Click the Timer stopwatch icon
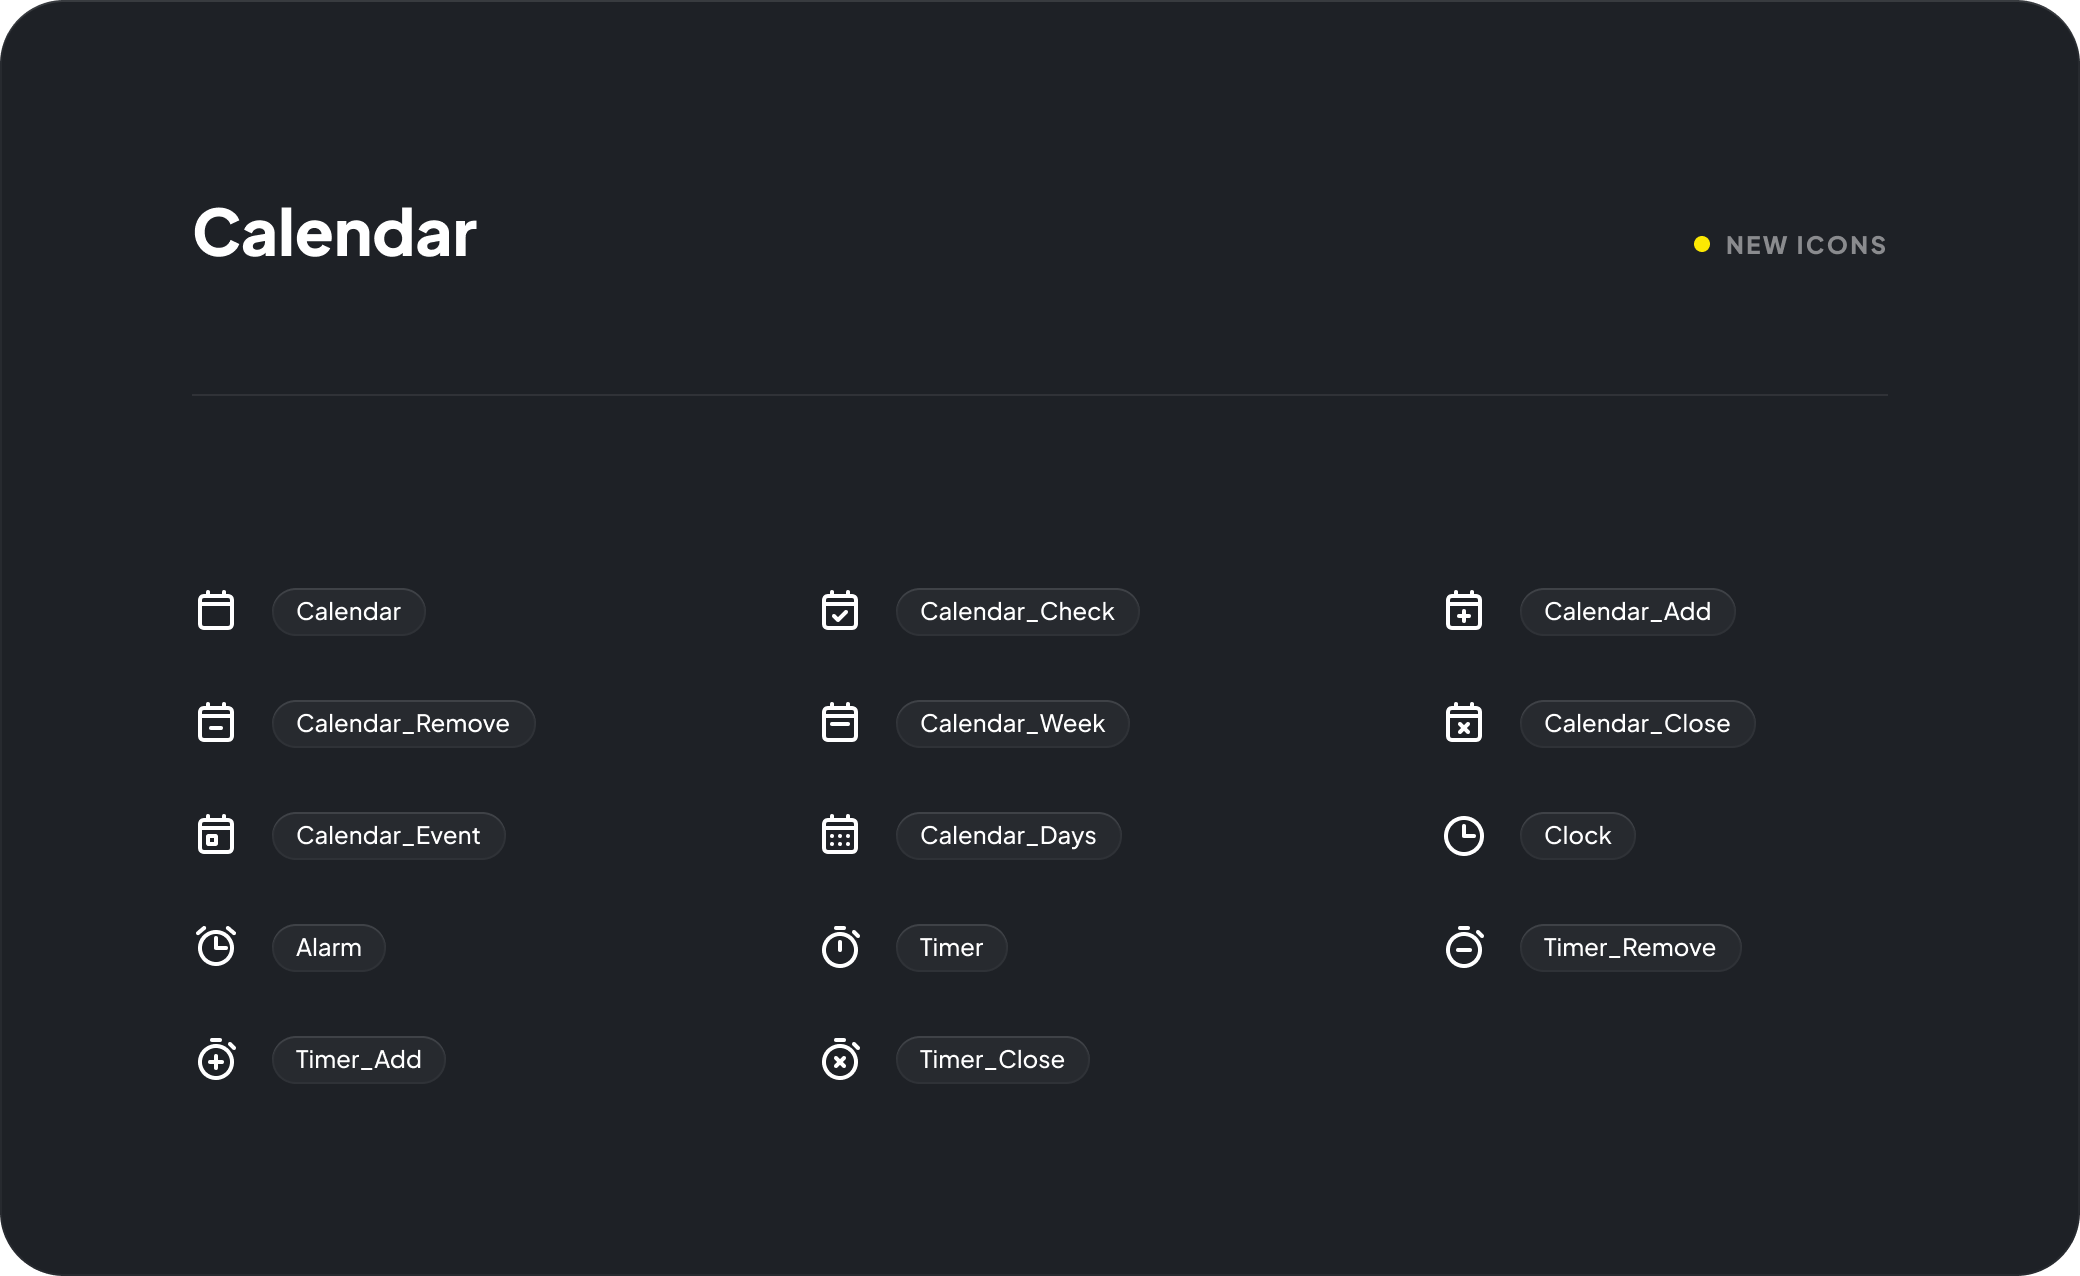The height and width of the screenshot is (1276, 2080). coord(840,947)
